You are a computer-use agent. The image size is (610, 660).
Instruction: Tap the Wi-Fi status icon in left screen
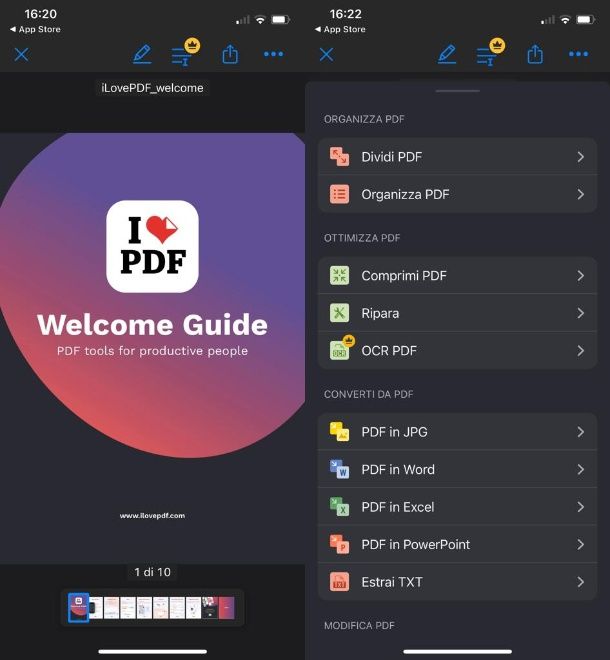pos(261,19)
